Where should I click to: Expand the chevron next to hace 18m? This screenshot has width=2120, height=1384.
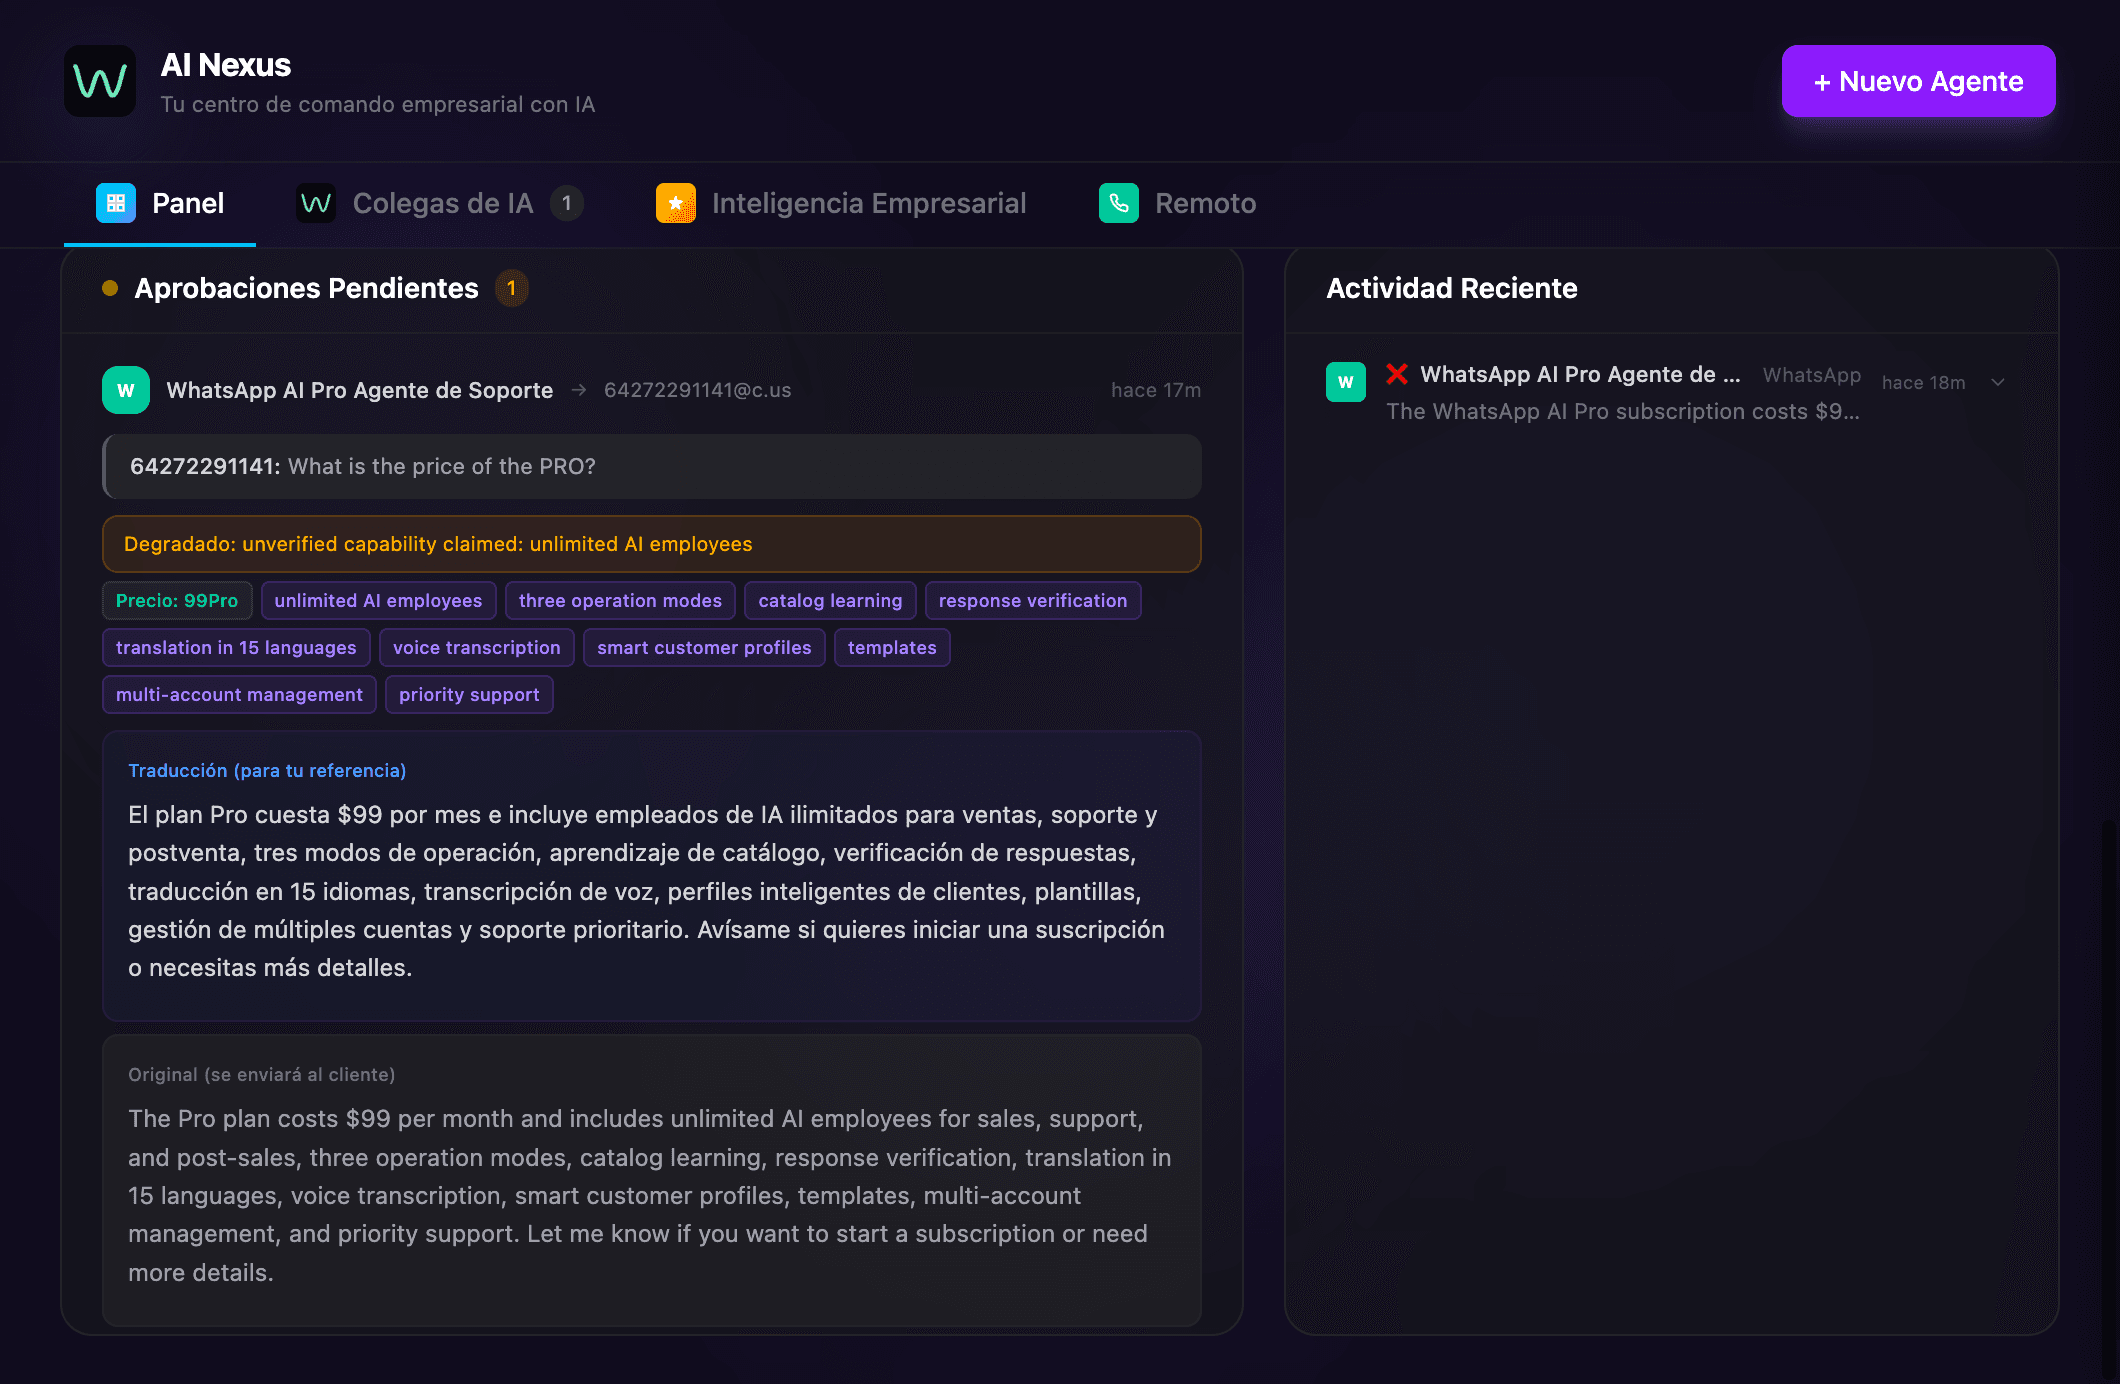click(1998, 382)
